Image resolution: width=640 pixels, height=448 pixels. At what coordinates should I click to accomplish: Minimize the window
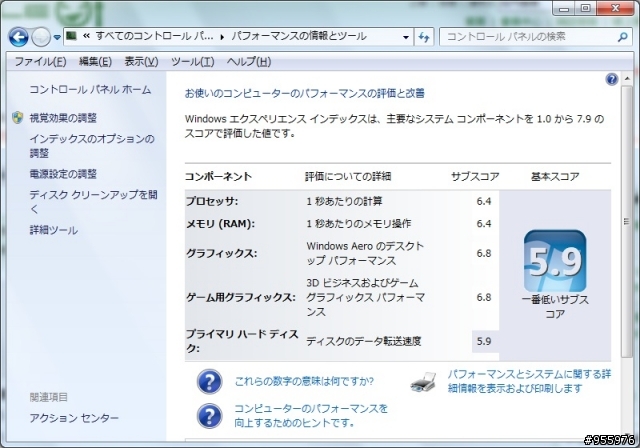(x=565, y=8)
